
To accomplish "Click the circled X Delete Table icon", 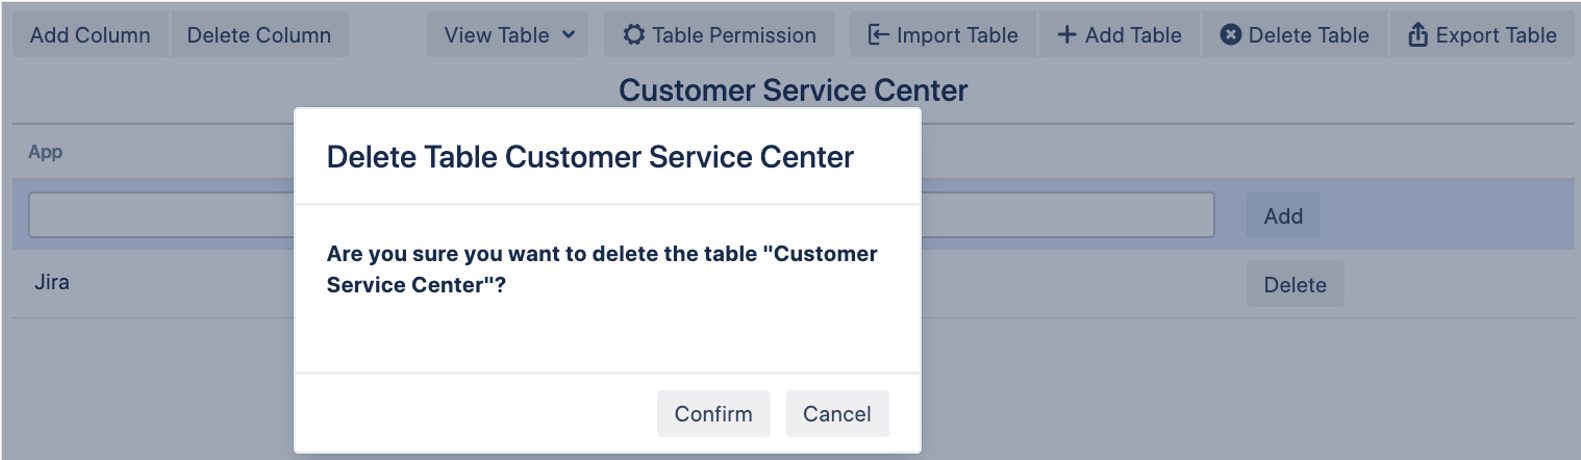I will pos(1231,35).
